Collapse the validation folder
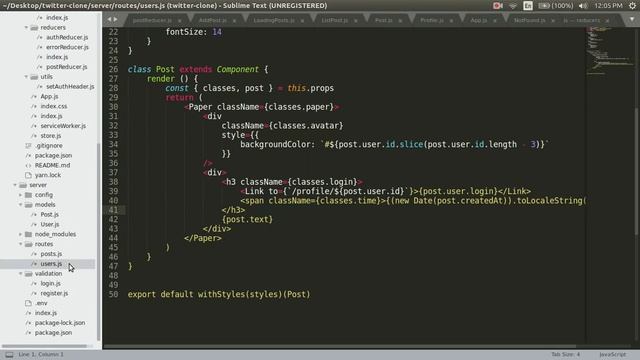Viewport: 640px width, 360px height. coord(20,273)
